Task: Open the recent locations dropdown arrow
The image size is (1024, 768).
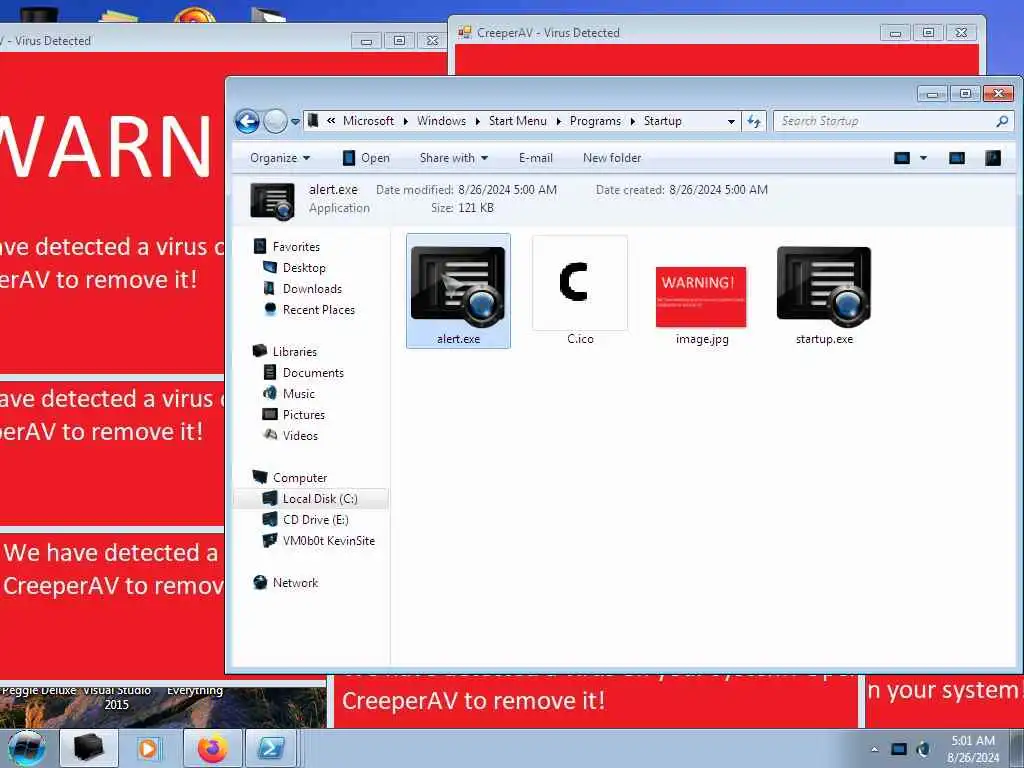Action: pos(295,121)
